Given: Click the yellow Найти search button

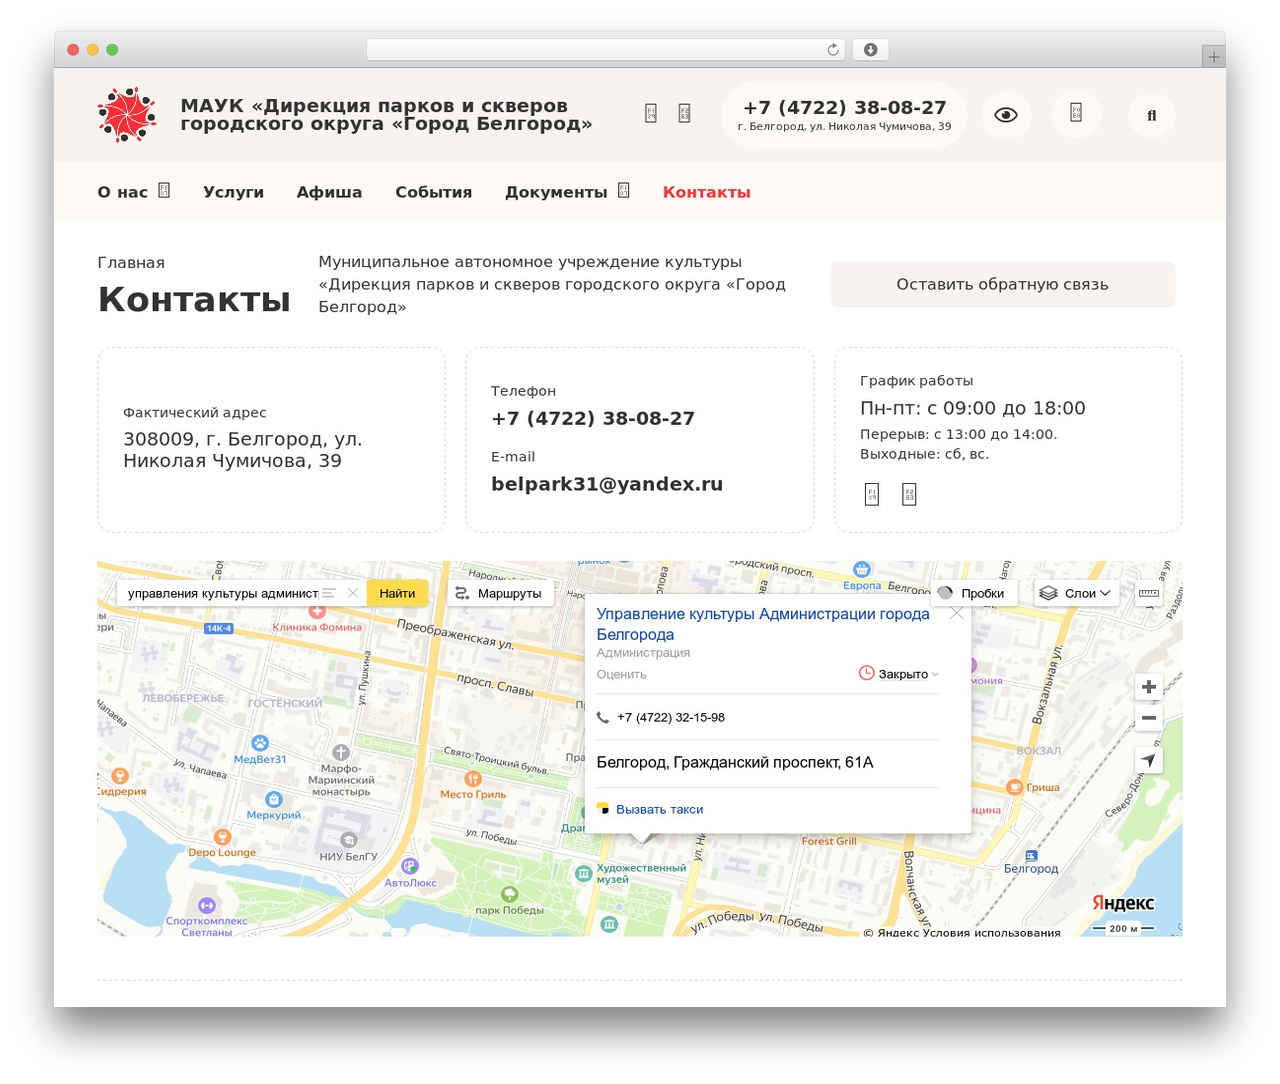Looking at the screenshot, I should tap(397, 593).
